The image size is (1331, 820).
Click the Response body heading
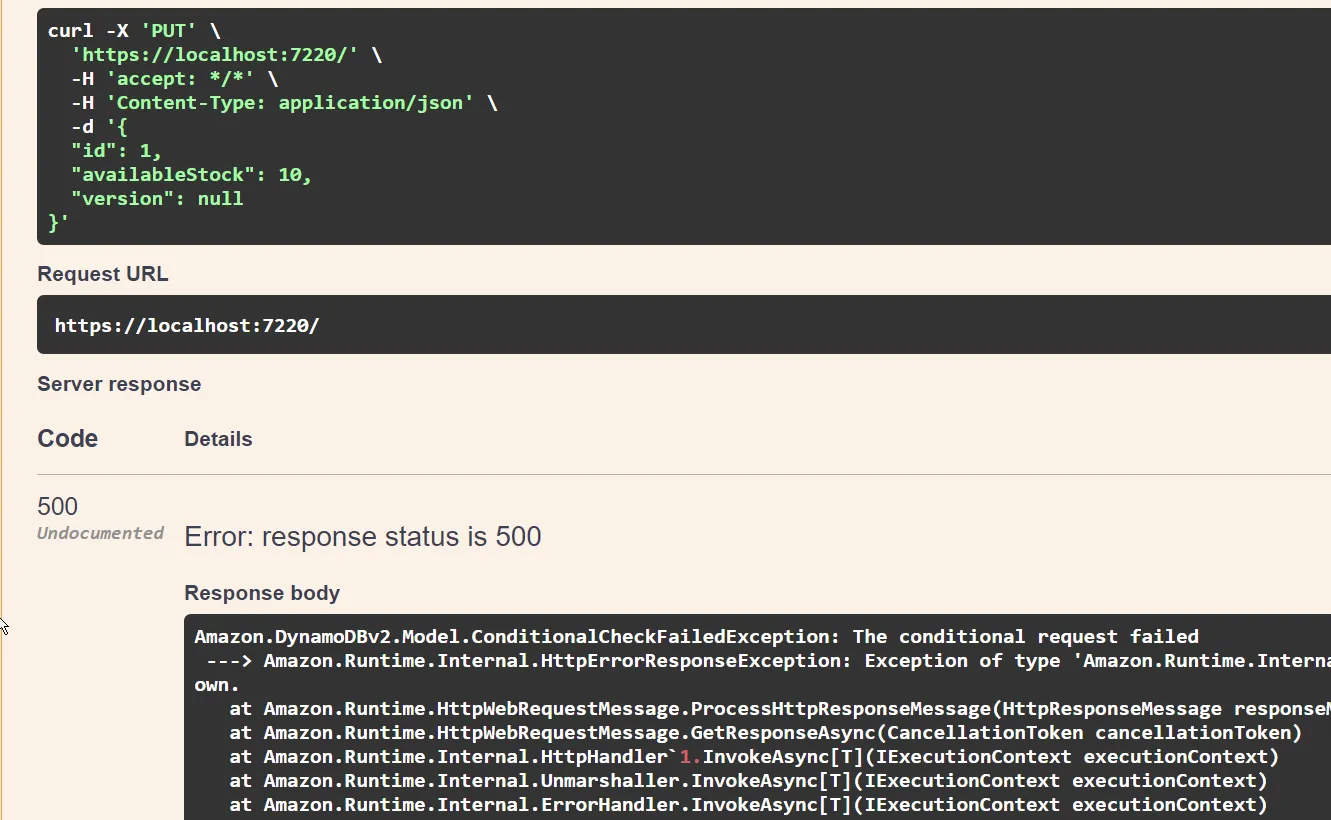[262, 592]
